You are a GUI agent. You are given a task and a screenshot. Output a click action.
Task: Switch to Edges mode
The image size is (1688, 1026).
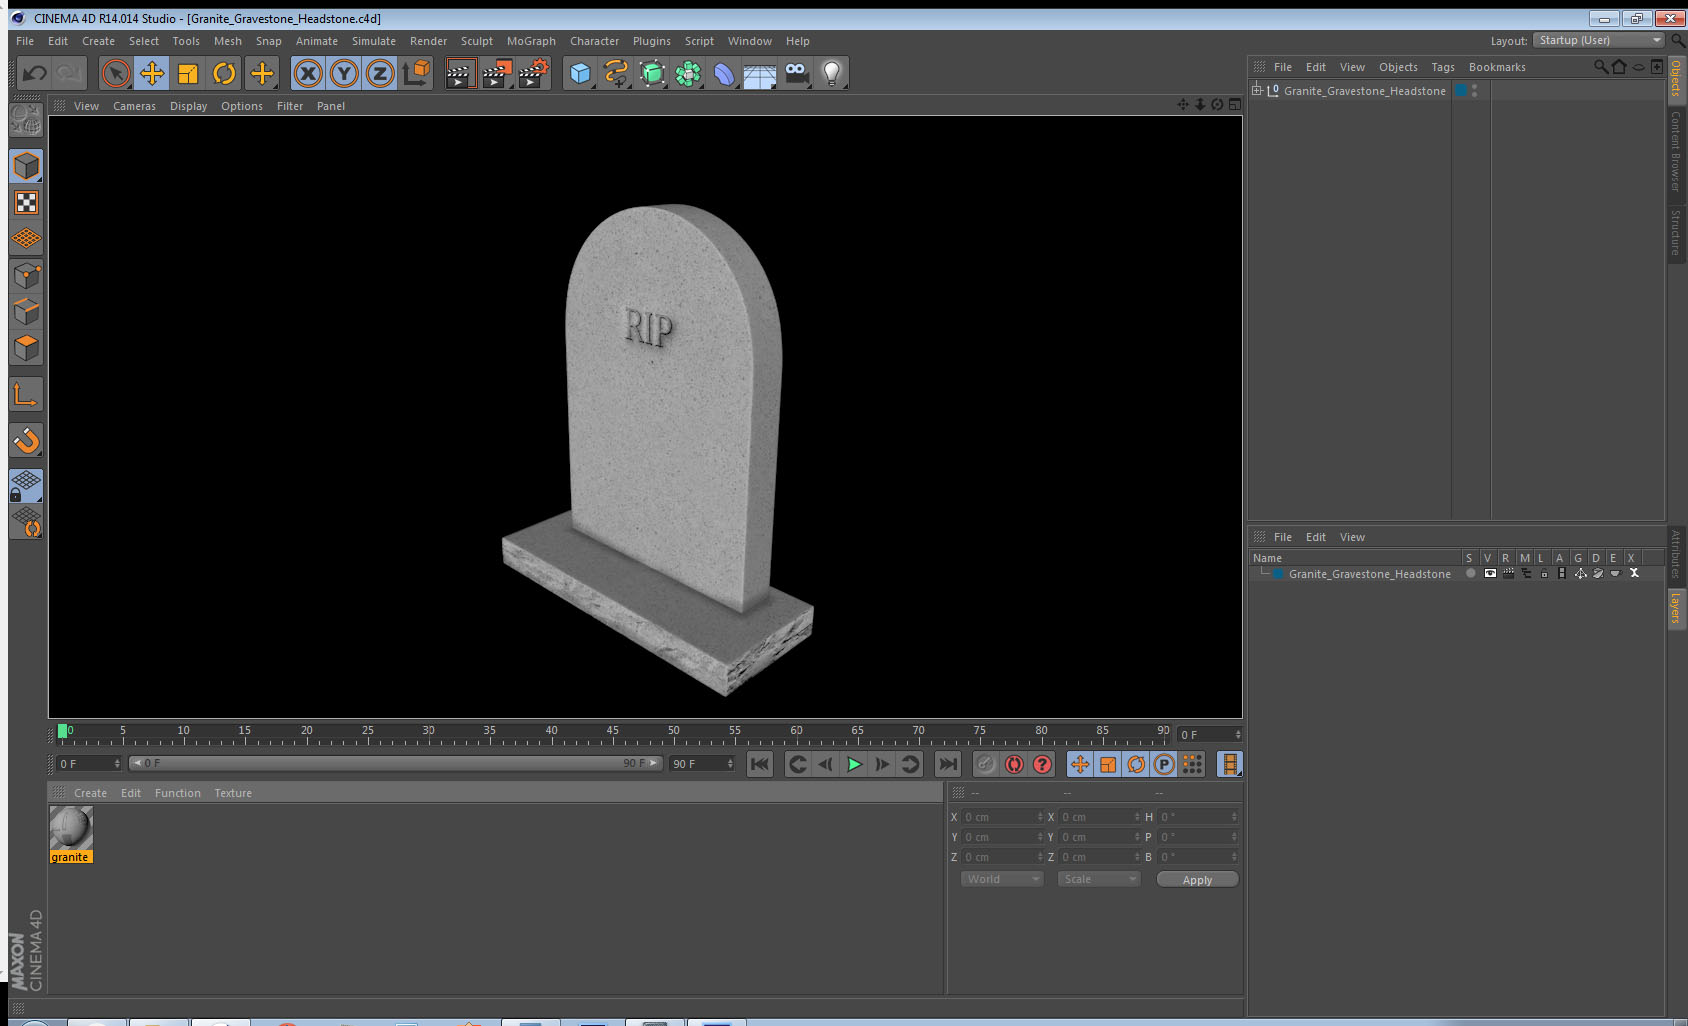[26, 311]
